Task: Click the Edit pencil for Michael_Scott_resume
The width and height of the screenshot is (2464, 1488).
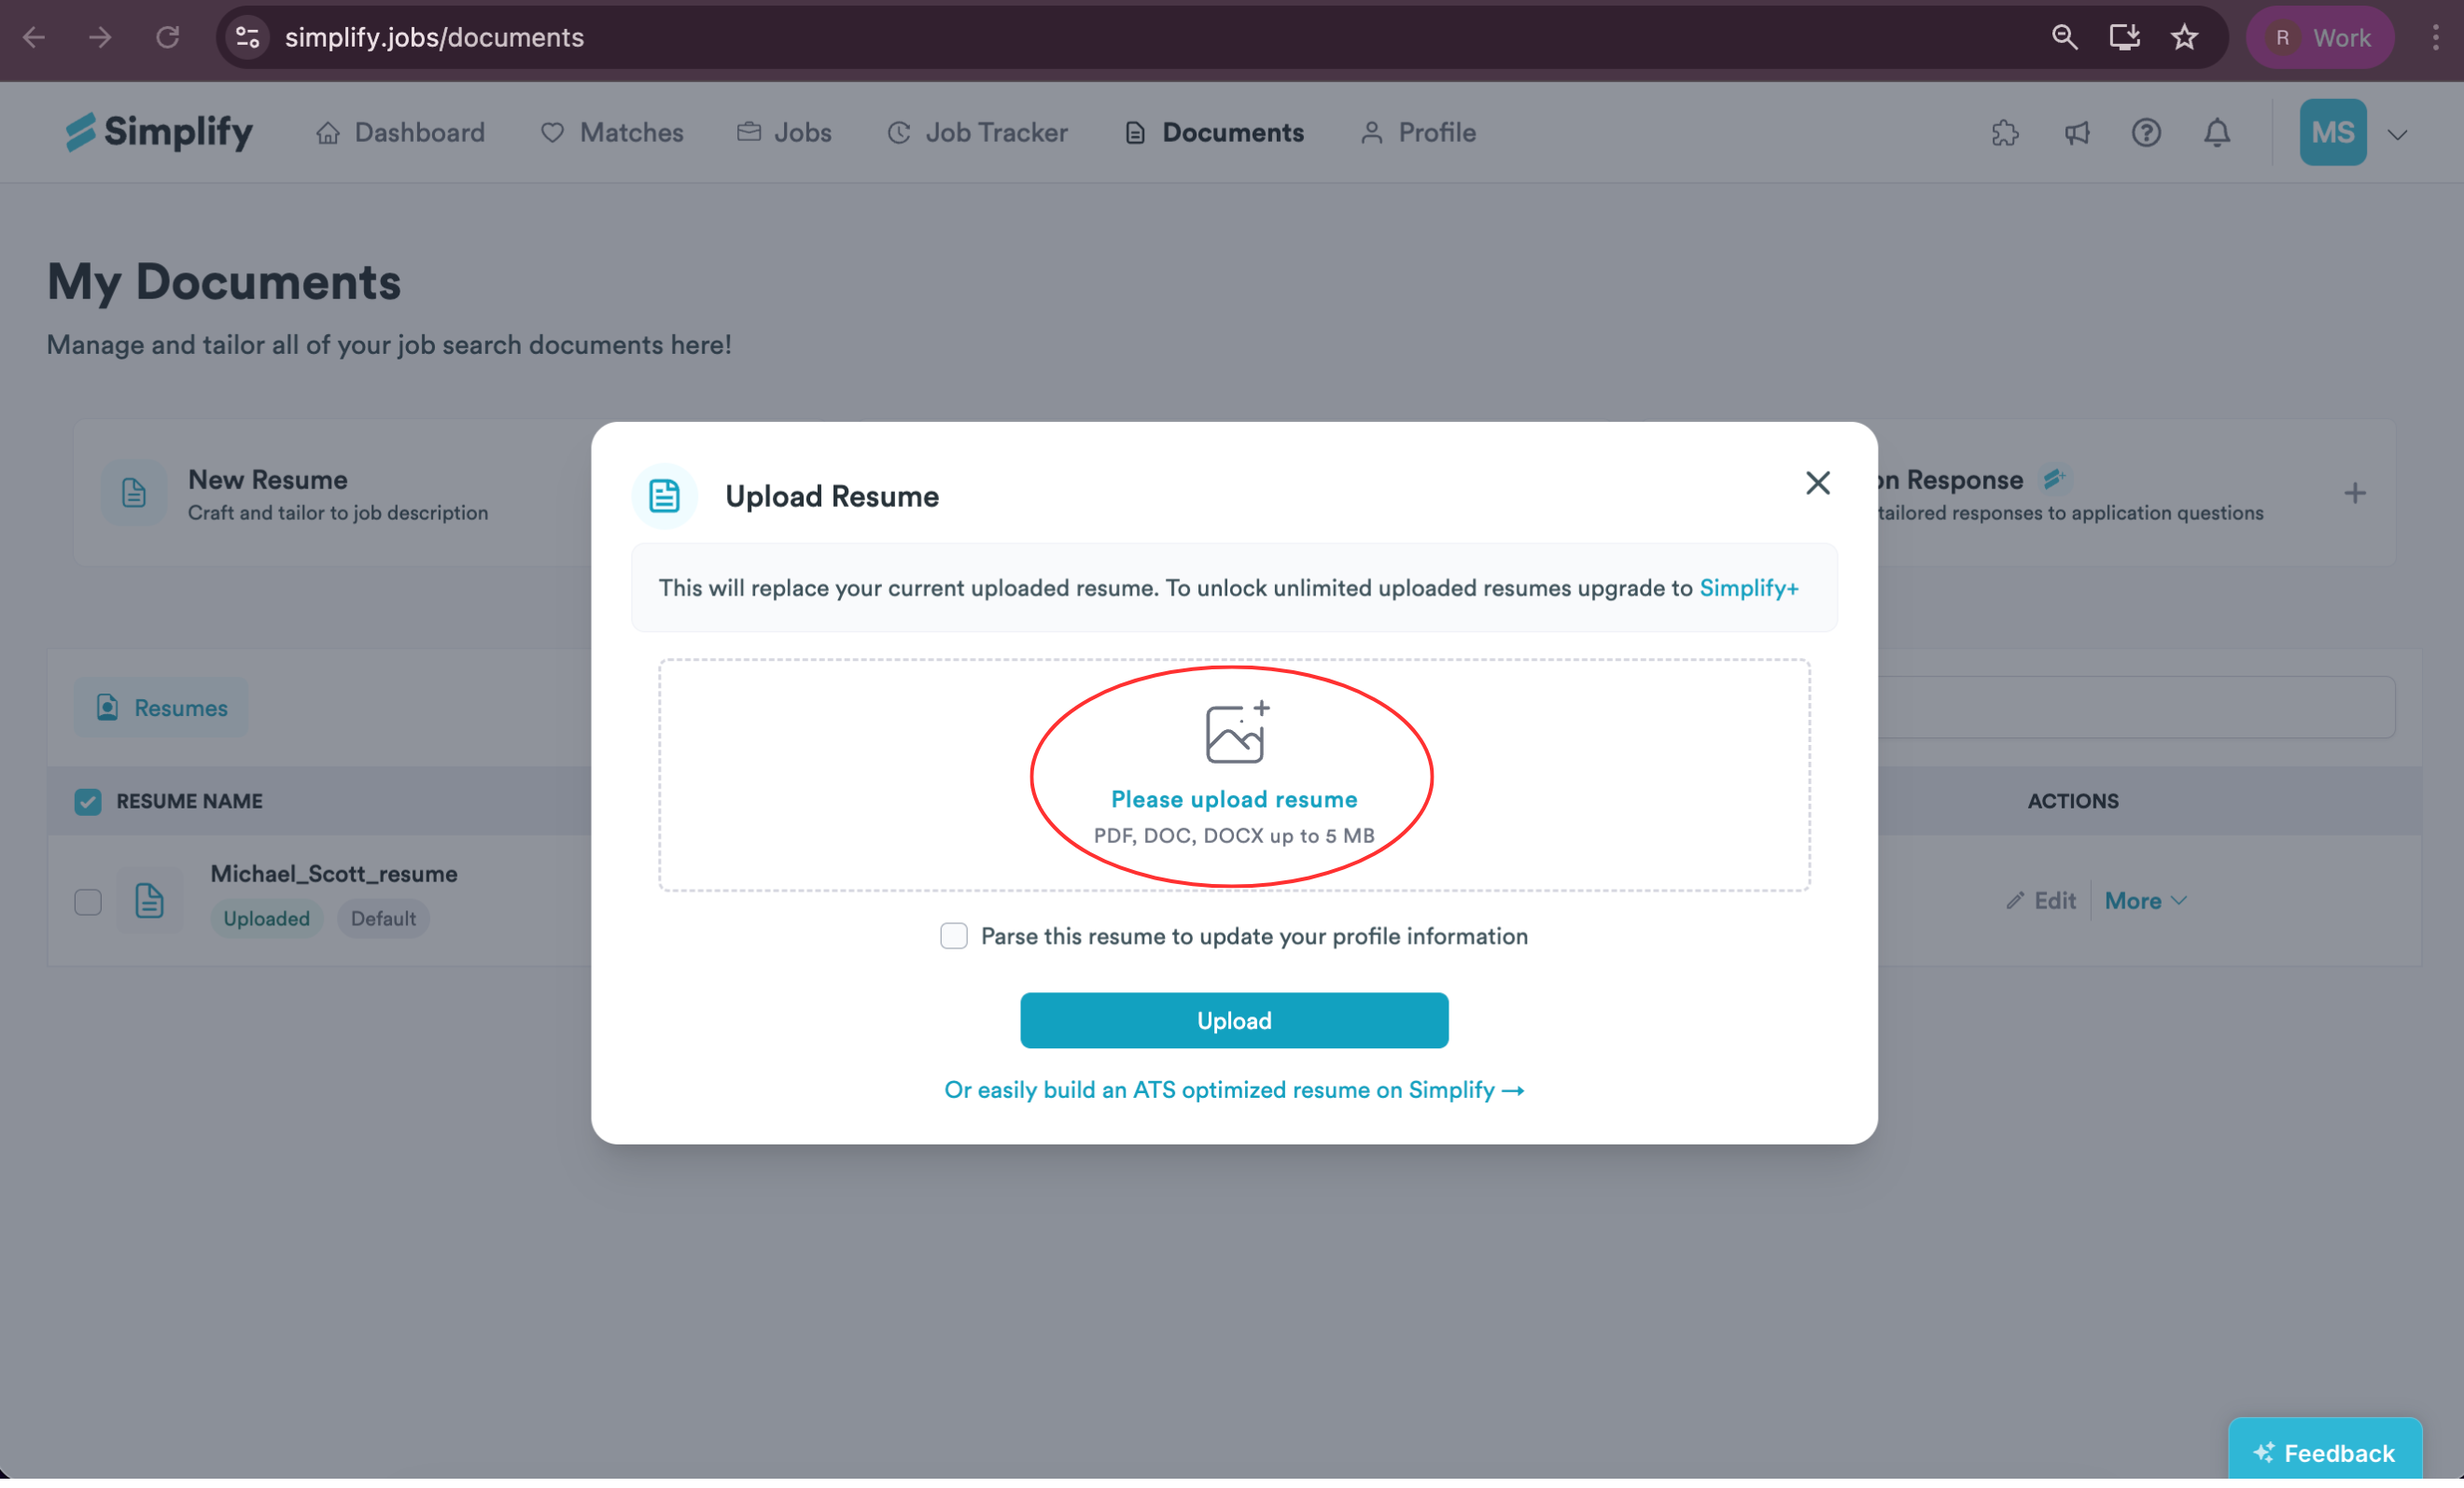Action: click(2040, 901)
